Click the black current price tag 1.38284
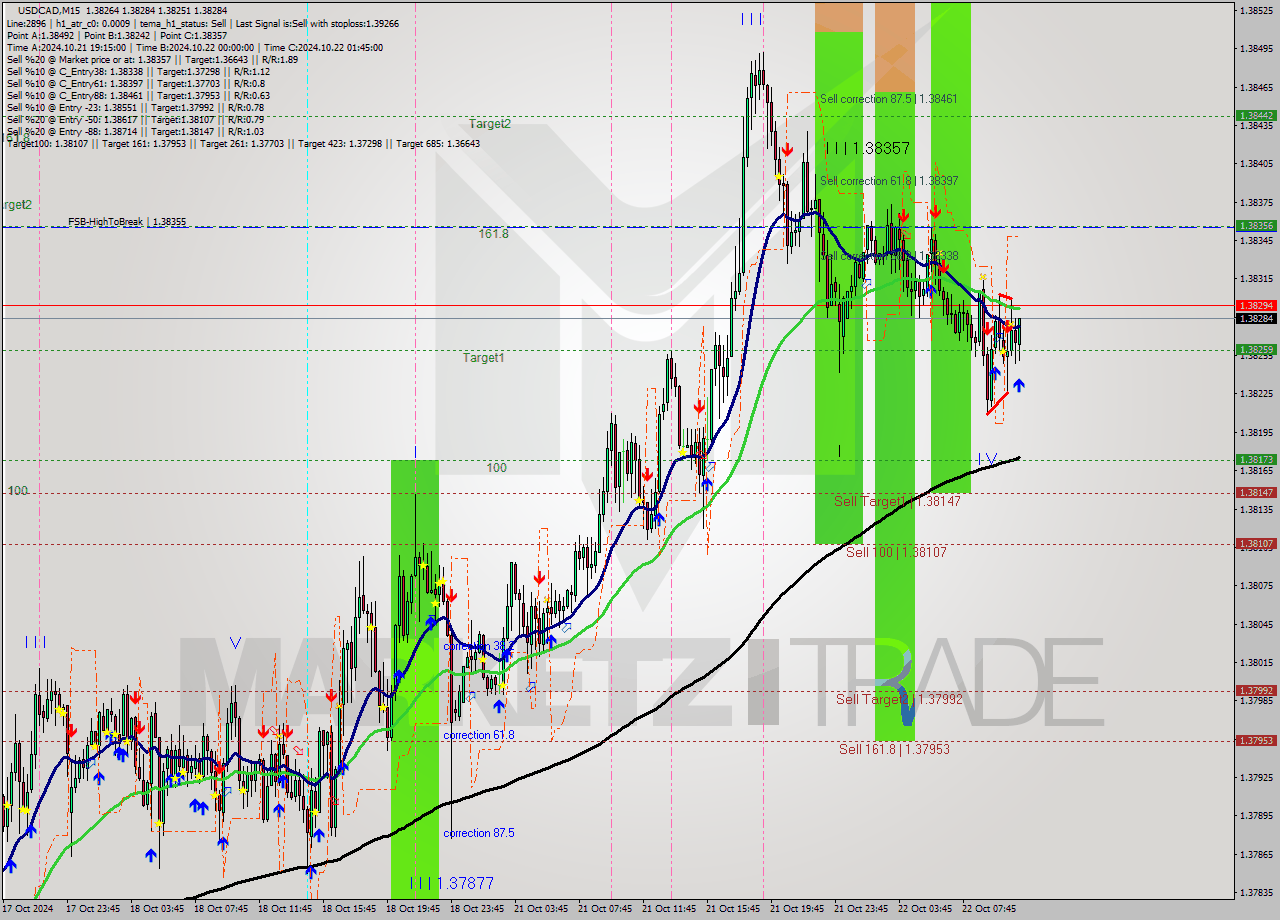Screen dimensions: 1280x920 point(1256,318)
